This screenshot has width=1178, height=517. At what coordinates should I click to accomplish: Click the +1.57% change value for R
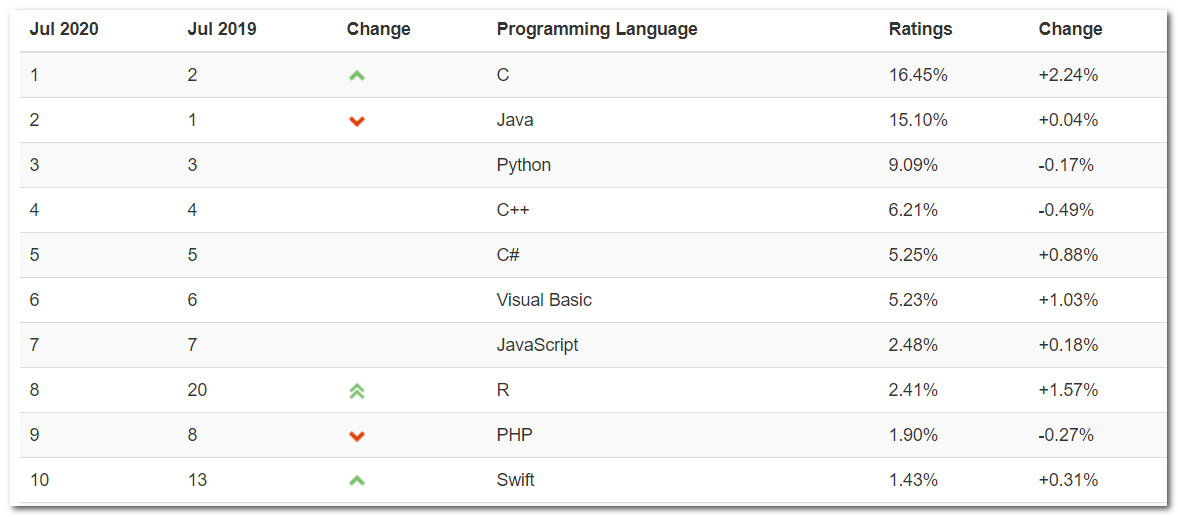1068,390
